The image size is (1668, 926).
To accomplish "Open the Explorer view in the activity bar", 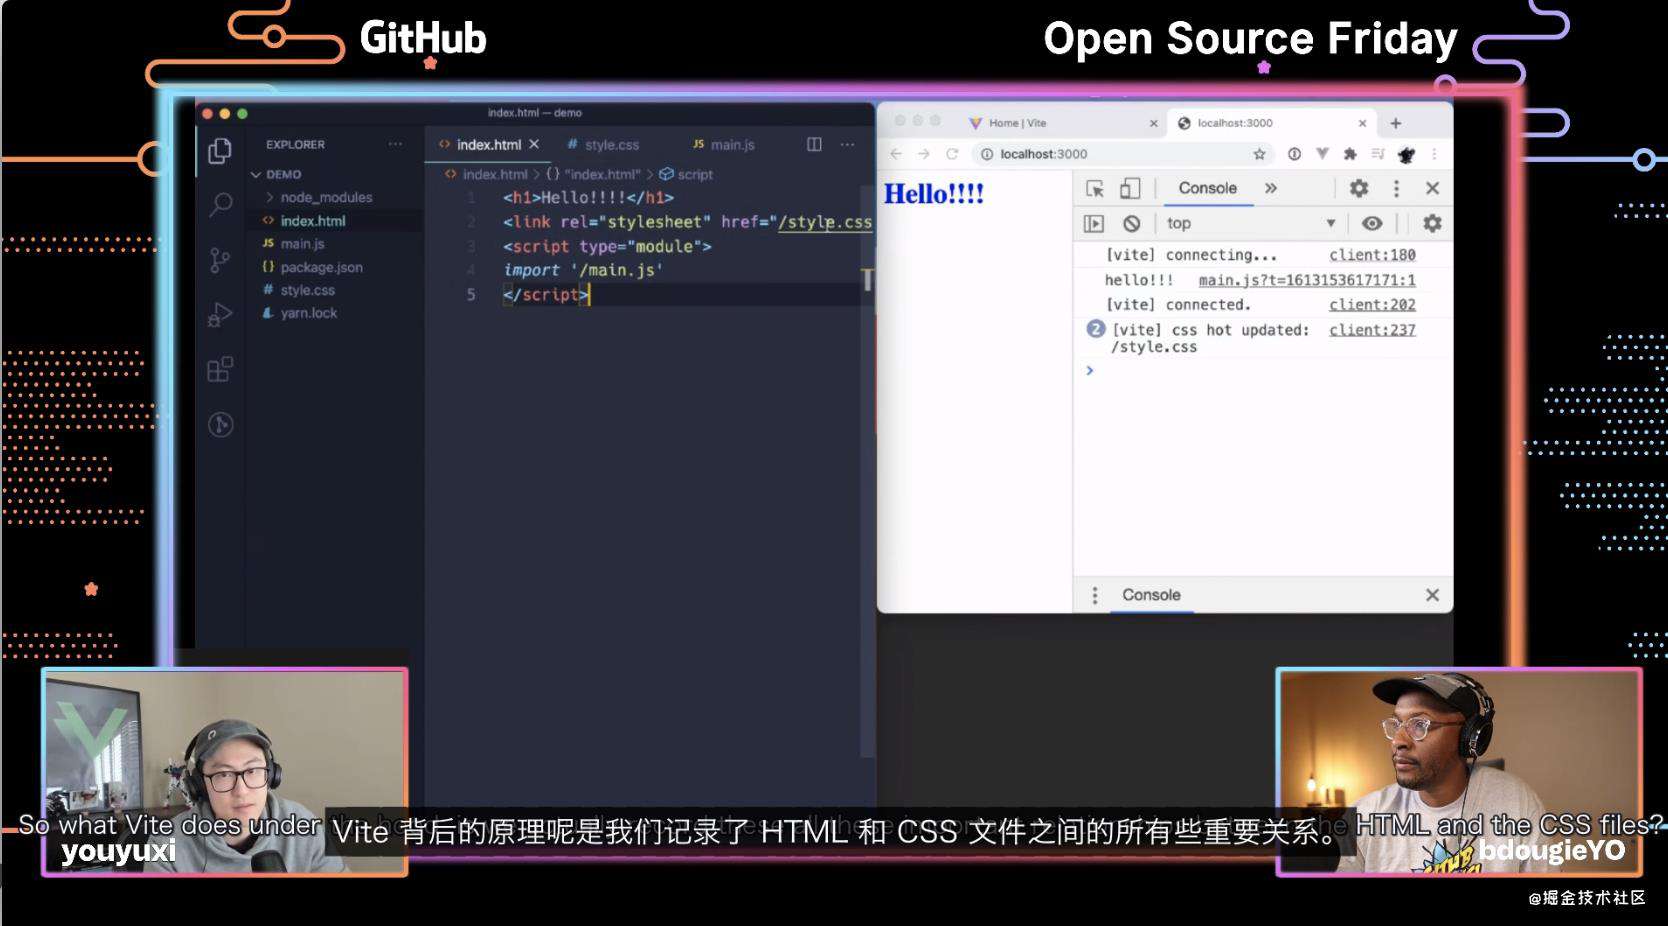I will (220, 151).
